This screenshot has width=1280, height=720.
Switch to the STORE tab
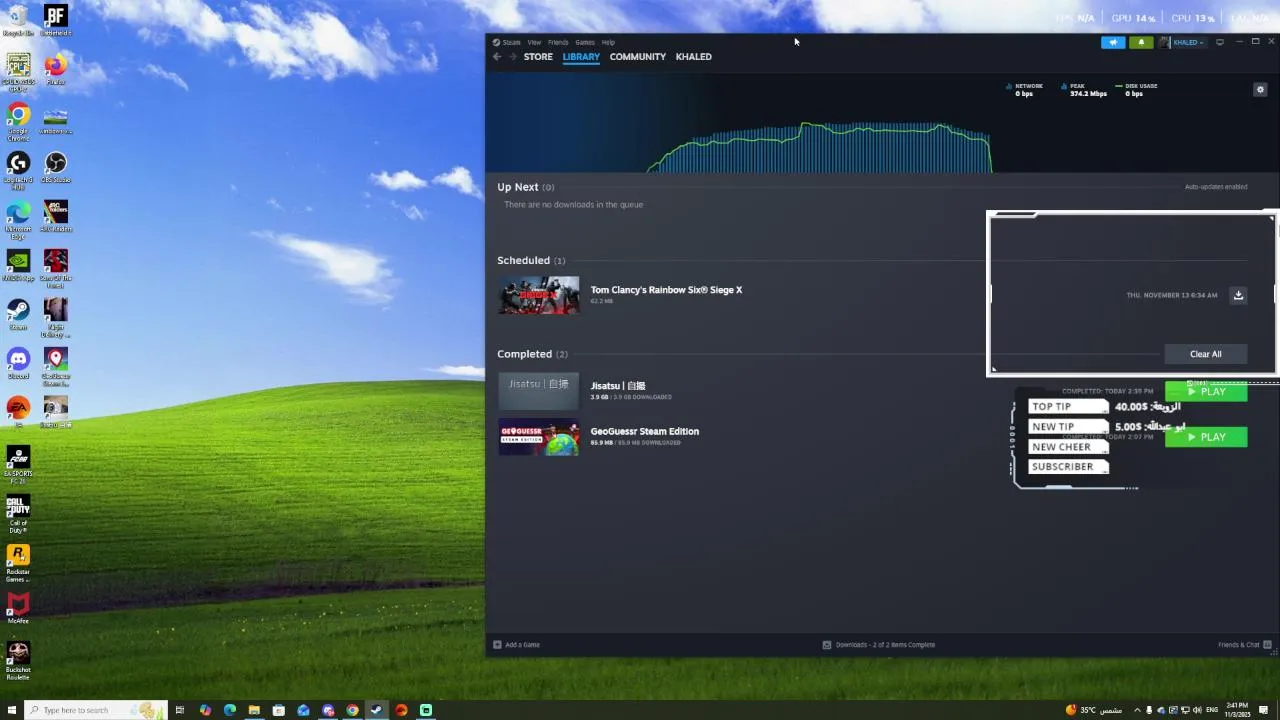click(538, 57)
